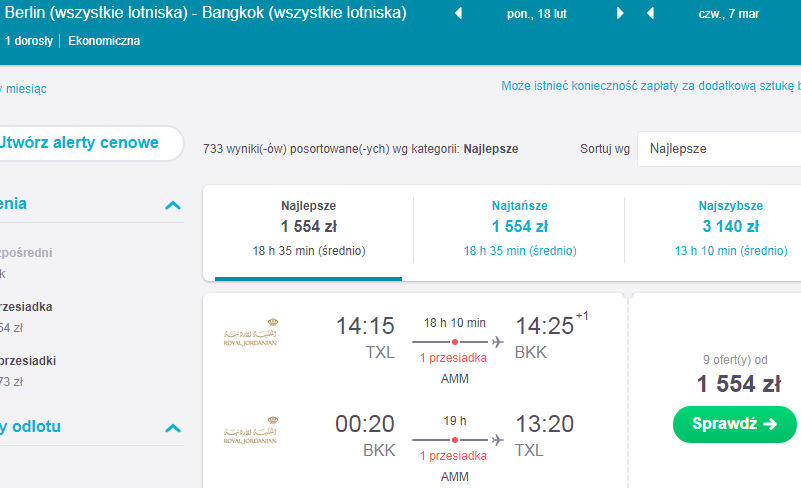Go to next departure date arrow
Screen dimensions: 801x488
620,13
